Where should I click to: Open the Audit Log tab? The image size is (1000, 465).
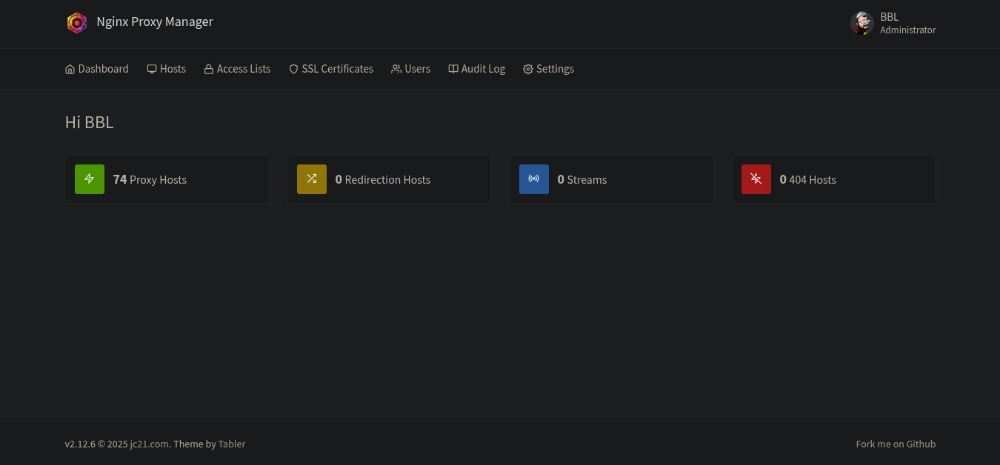[x=477, y=69]
